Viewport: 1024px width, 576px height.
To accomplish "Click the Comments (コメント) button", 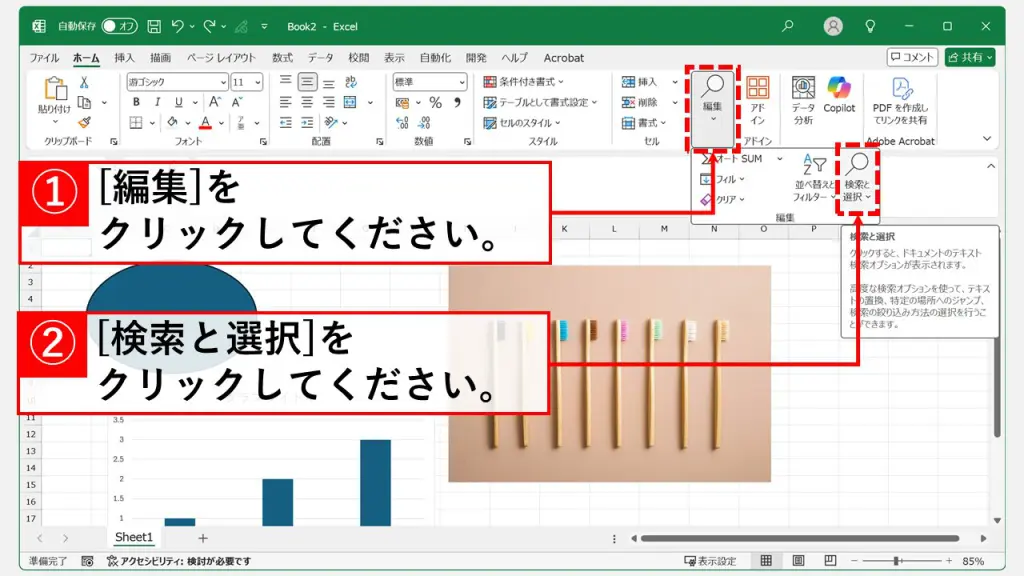I will [x=912, y=57].
